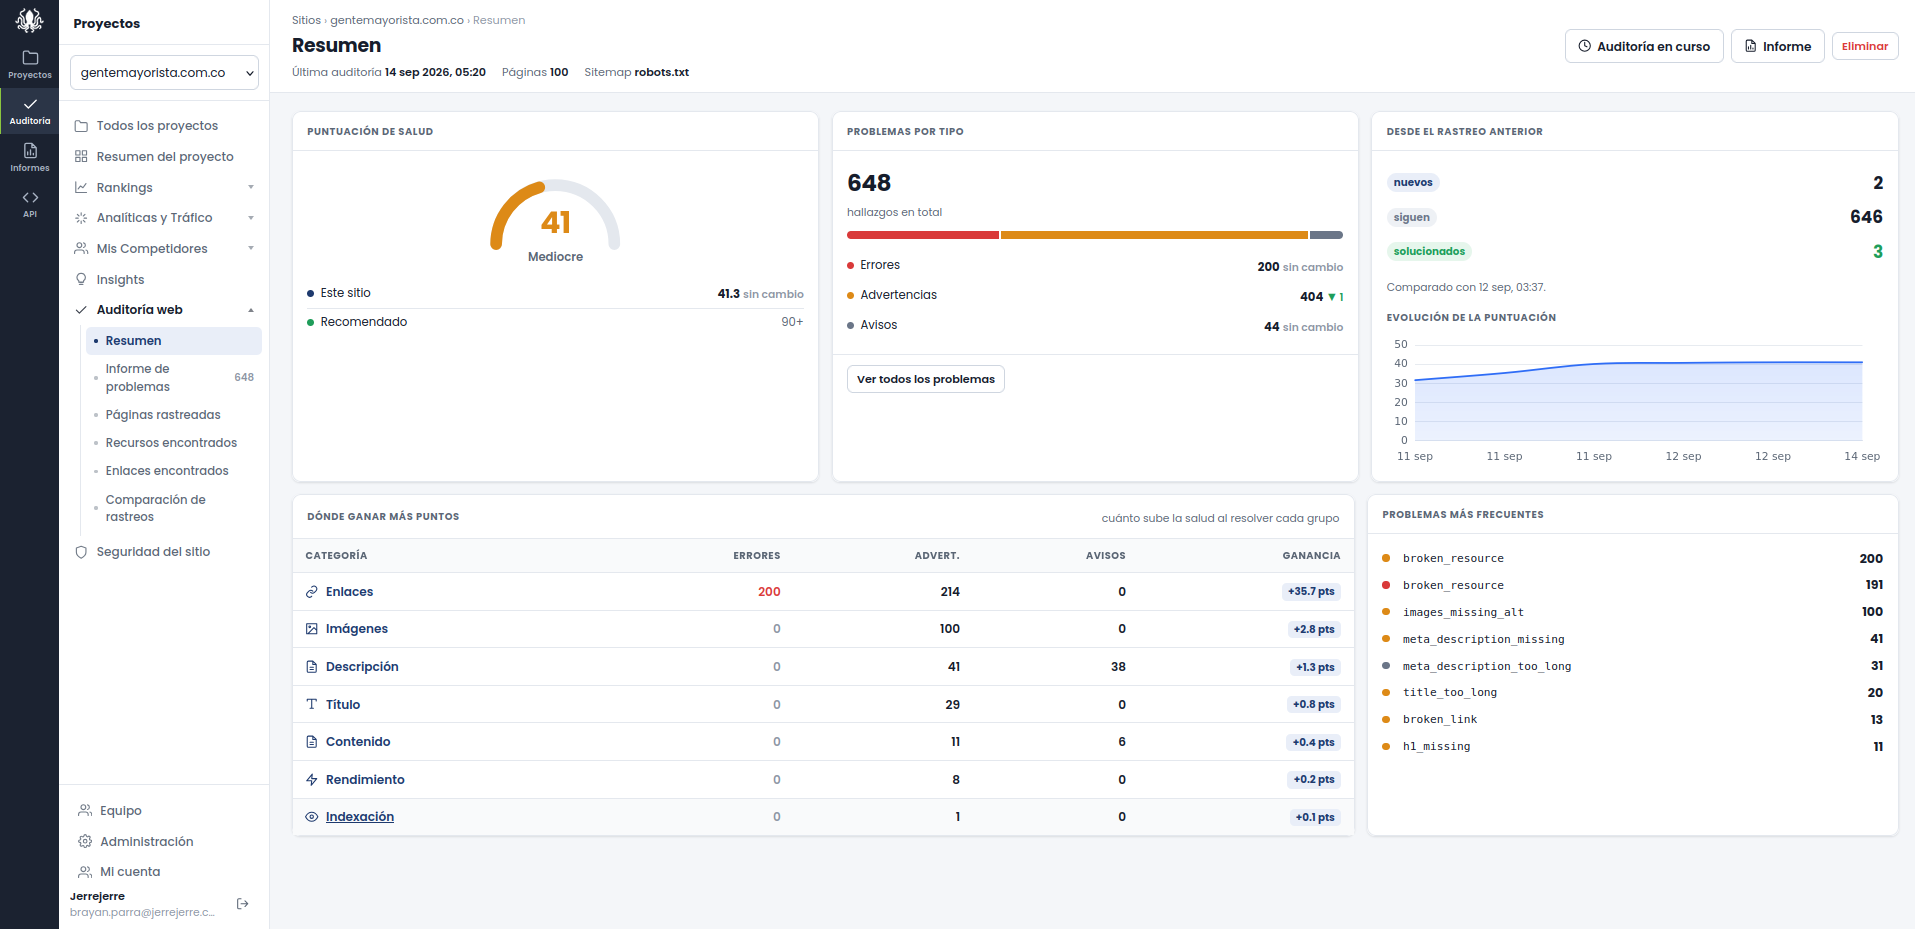The width and height of the screenshot is (1915, 929).
Task: Open the Informes document rail icon
Action: [x=30, y=157]
